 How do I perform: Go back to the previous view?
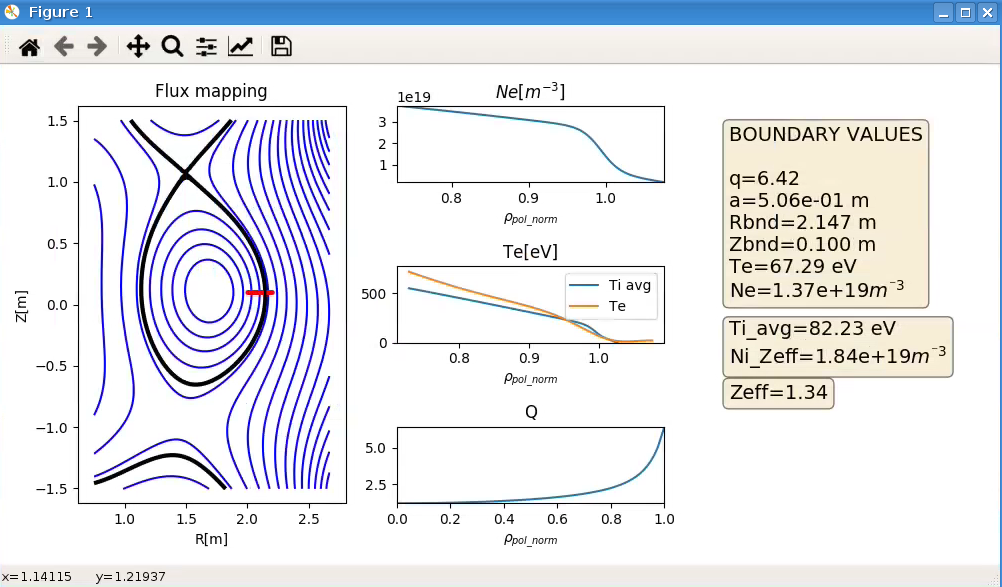(x=63, y=47)
